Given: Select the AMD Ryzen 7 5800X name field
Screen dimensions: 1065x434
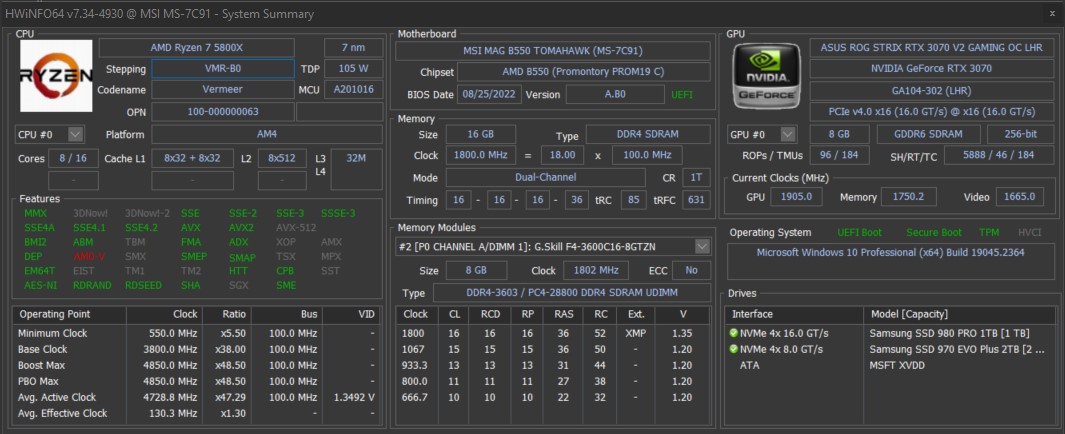Looking at the screenshot, I should pyautogui.click(x=197, y=48).
